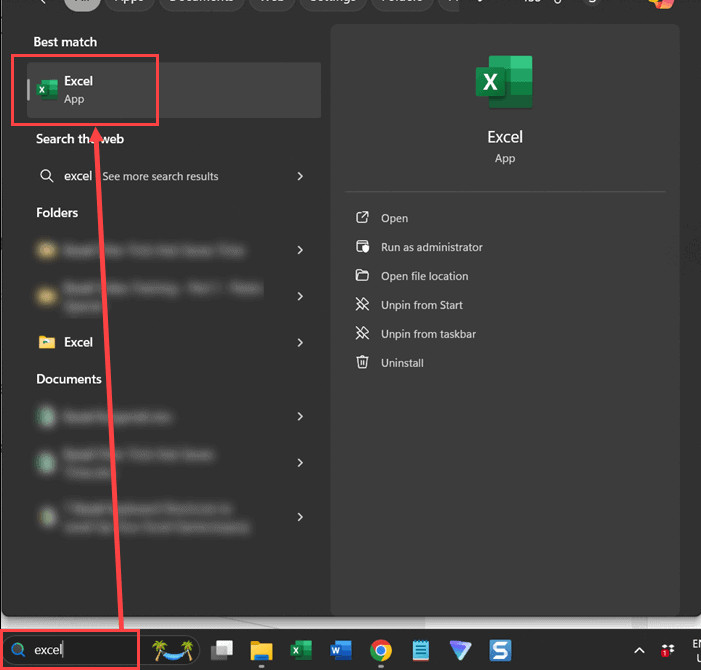Expand the third document result chevron
This screenshot has height=670, width=701.
point(300,517)
